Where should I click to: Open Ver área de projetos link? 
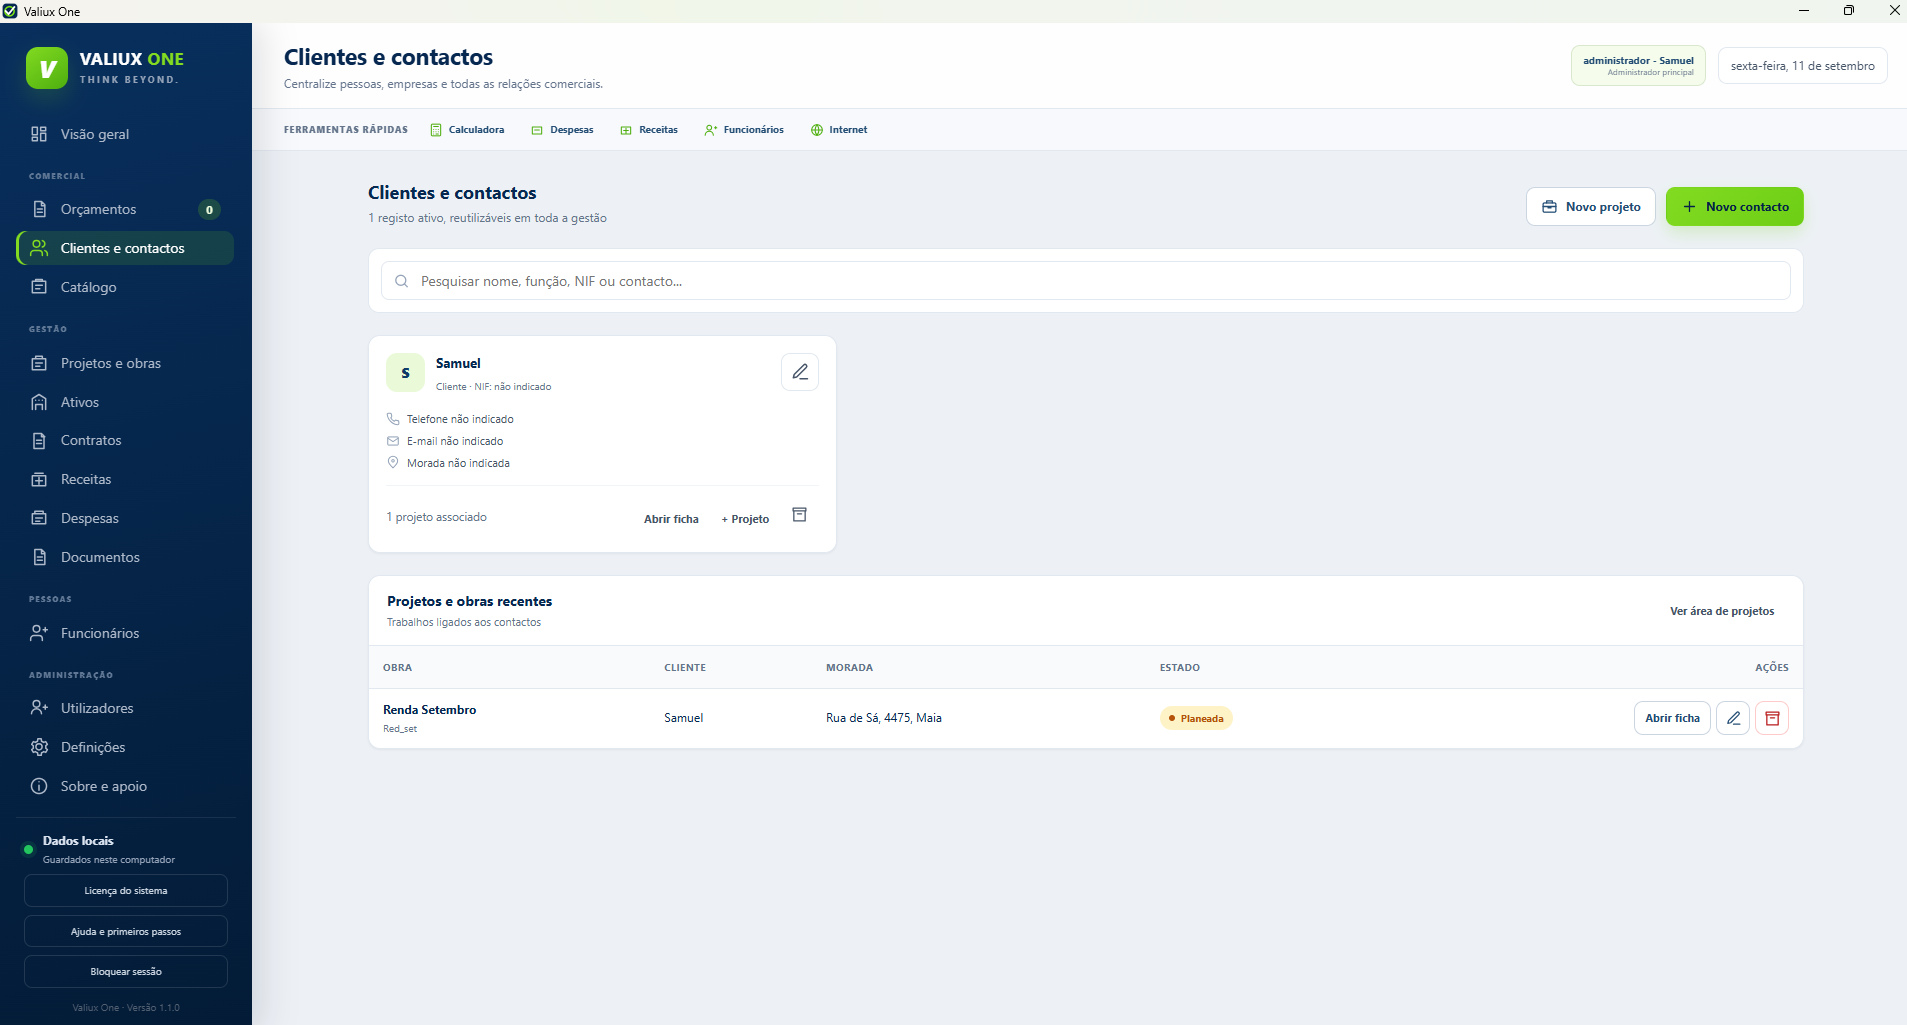1722,611
